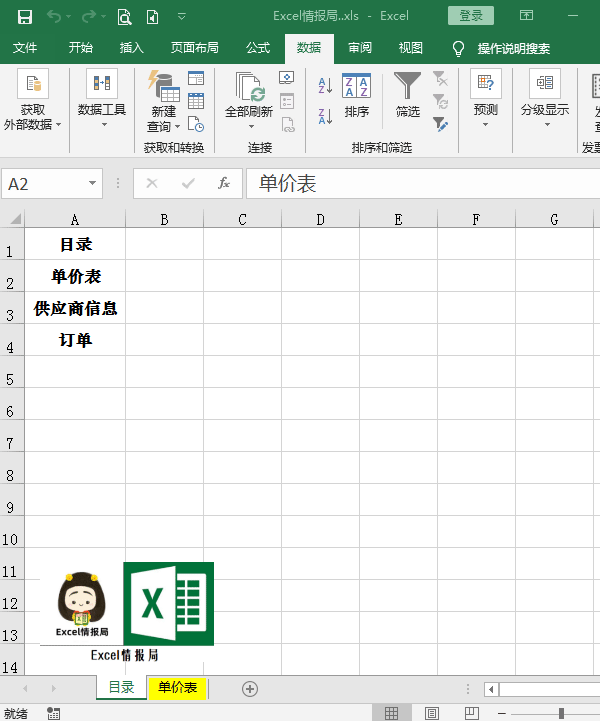Screen dimensions: 600x721
Task: Switch to Normal view in status bar
Action: coord(391,713)
